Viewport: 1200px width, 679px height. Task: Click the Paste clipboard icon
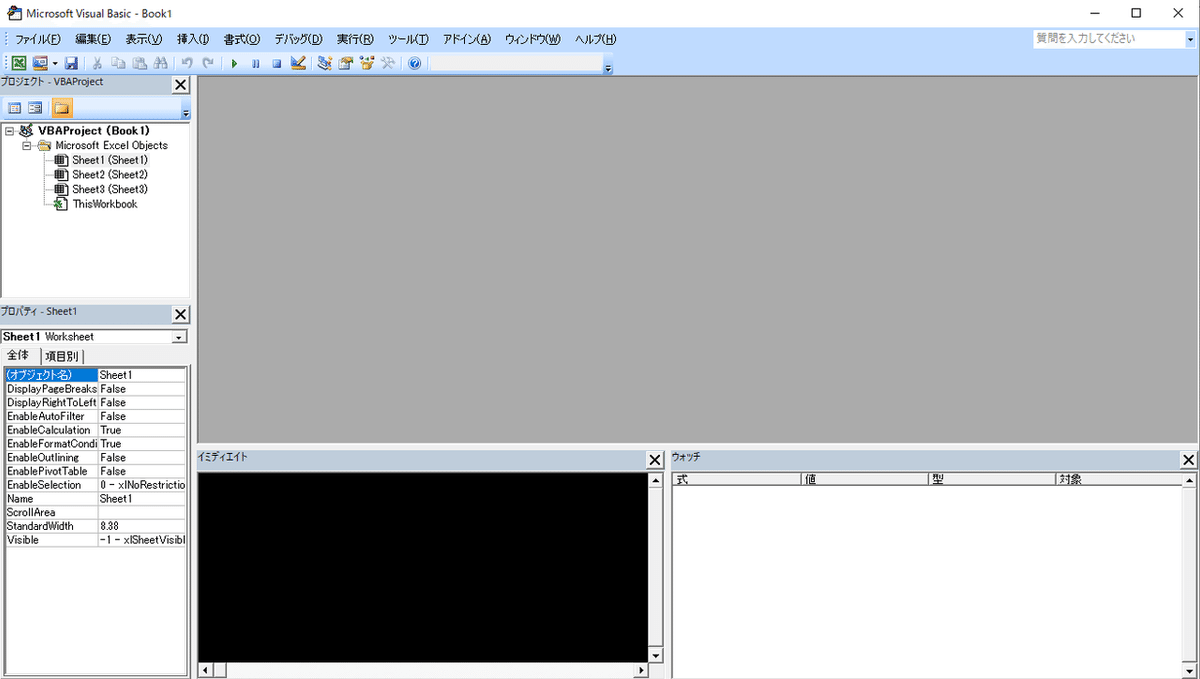(x=140, y=63)
